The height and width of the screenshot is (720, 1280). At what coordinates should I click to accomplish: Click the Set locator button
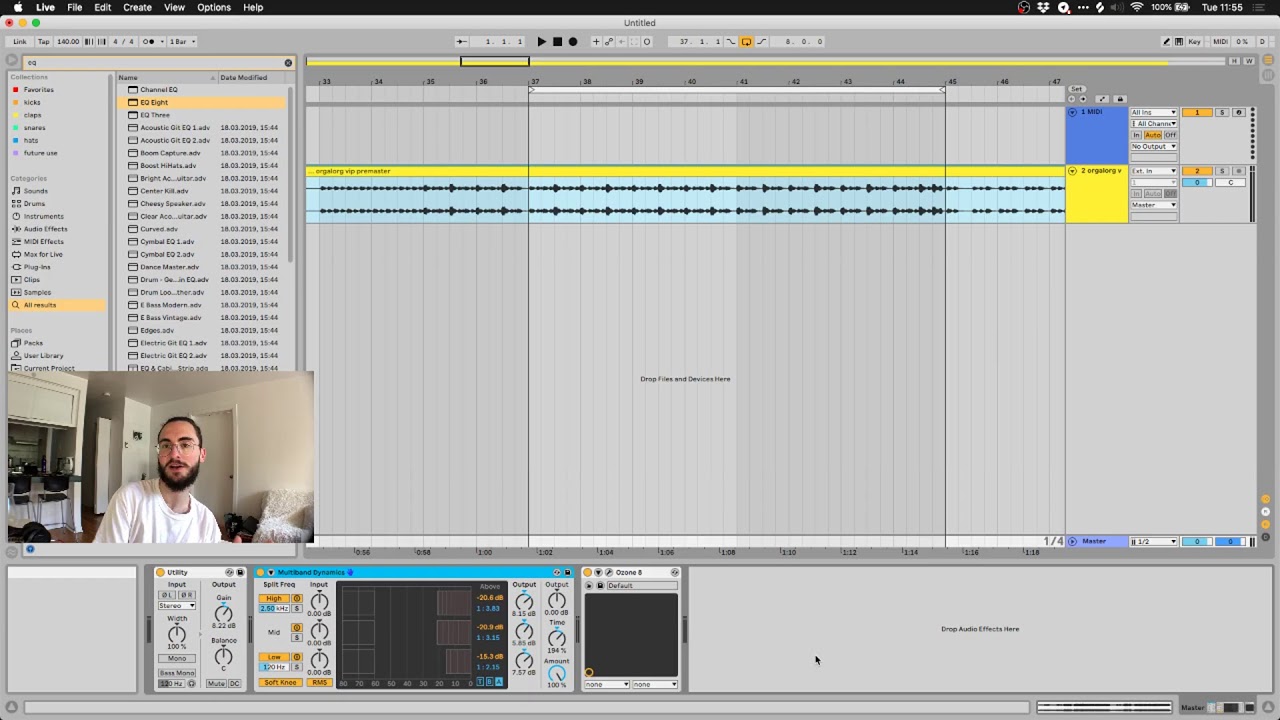click(x=1076, y=89)
